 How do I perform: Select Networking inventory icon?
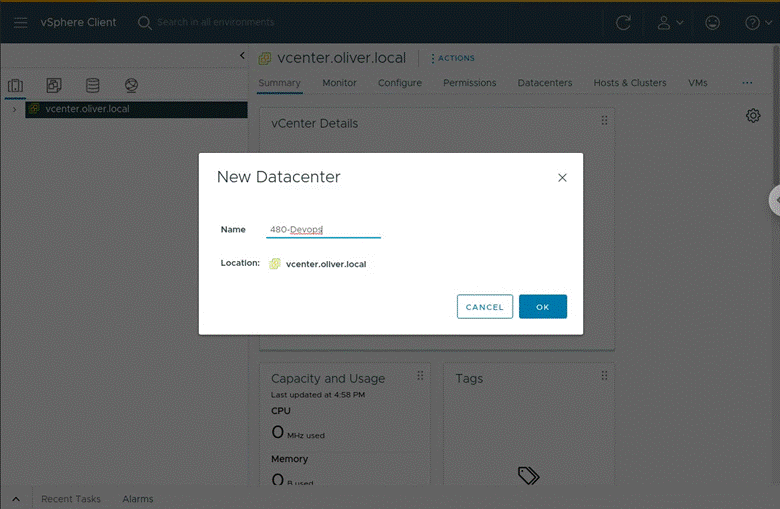coord(131,85)
